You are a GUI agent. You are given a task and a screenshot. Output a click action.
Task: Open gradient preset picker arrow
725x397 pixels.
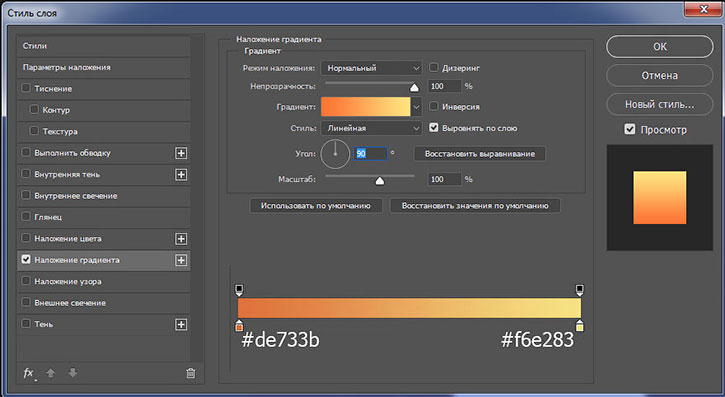point(416,107)
